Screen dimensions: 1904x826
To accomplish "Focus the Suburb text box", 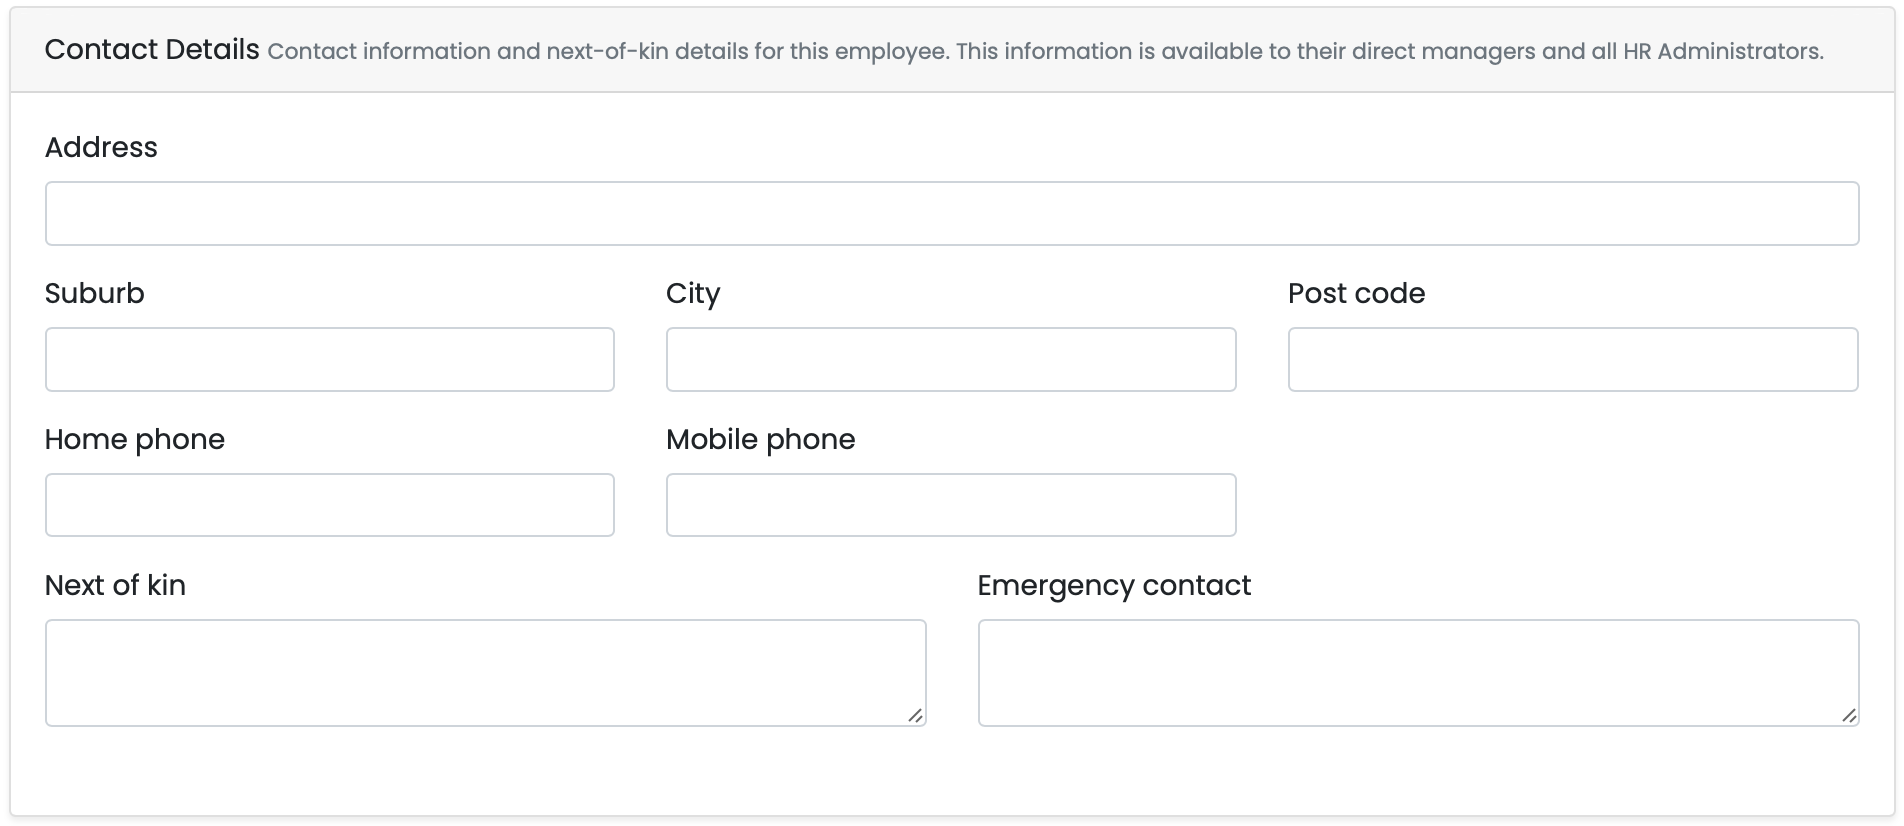I will 329,359.
